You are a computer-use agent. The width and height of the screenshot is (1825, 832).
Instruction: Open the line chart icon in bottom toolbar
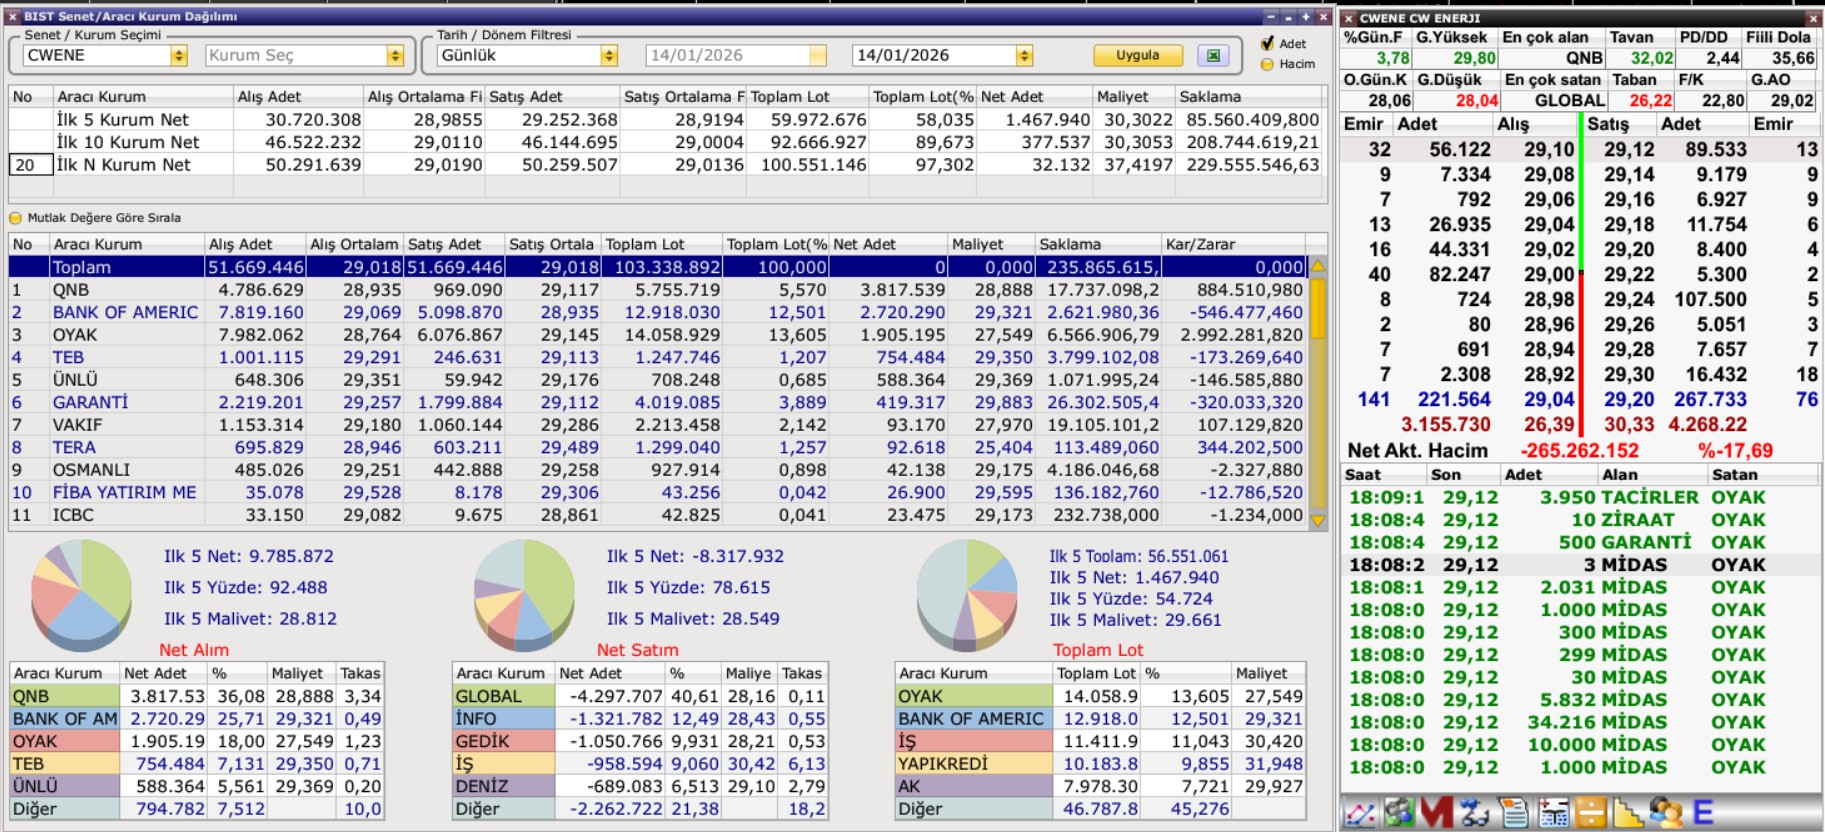click(x=1359, y=813)
